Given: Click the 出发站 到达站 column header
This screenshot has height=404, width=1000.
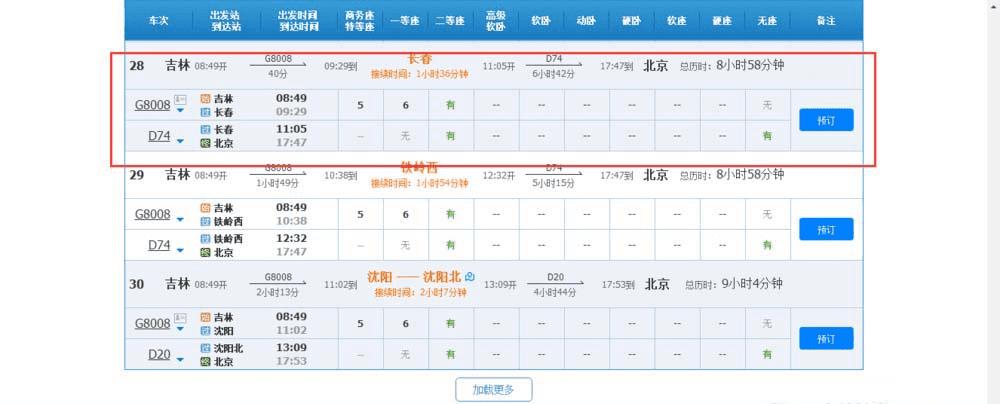Looking at the screenshot, I should (226, 21).
